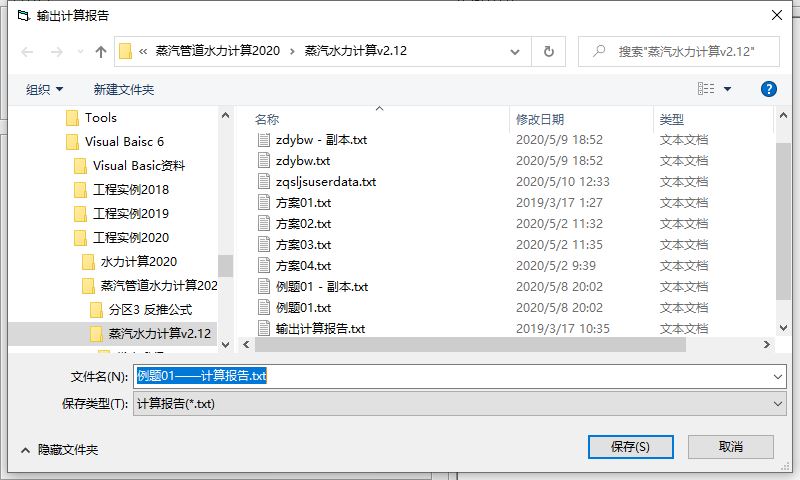Click the Tools folder icon
The height and width of the screenshot is (480, 800).
[x=72, y=118]
